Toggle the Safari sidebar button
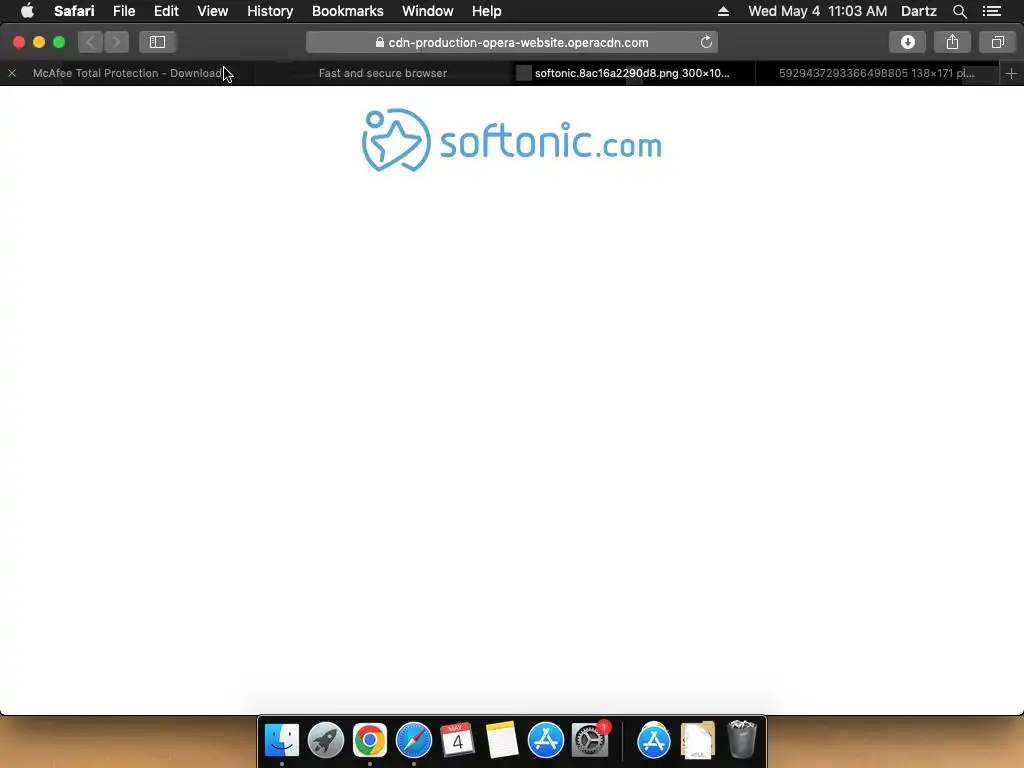The height and width of the screenshot is (768, 1024). pos(157,42)
